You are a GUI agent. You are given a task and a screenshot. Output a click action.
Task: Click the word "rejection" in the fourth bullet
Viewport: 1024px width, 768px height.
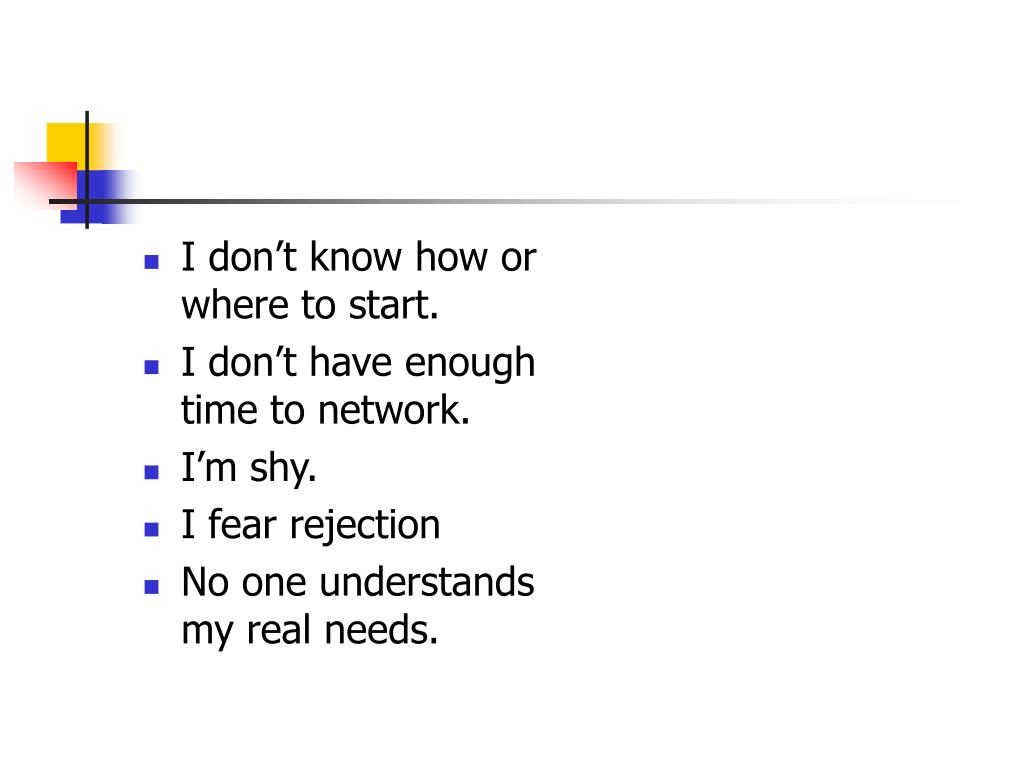364,526
